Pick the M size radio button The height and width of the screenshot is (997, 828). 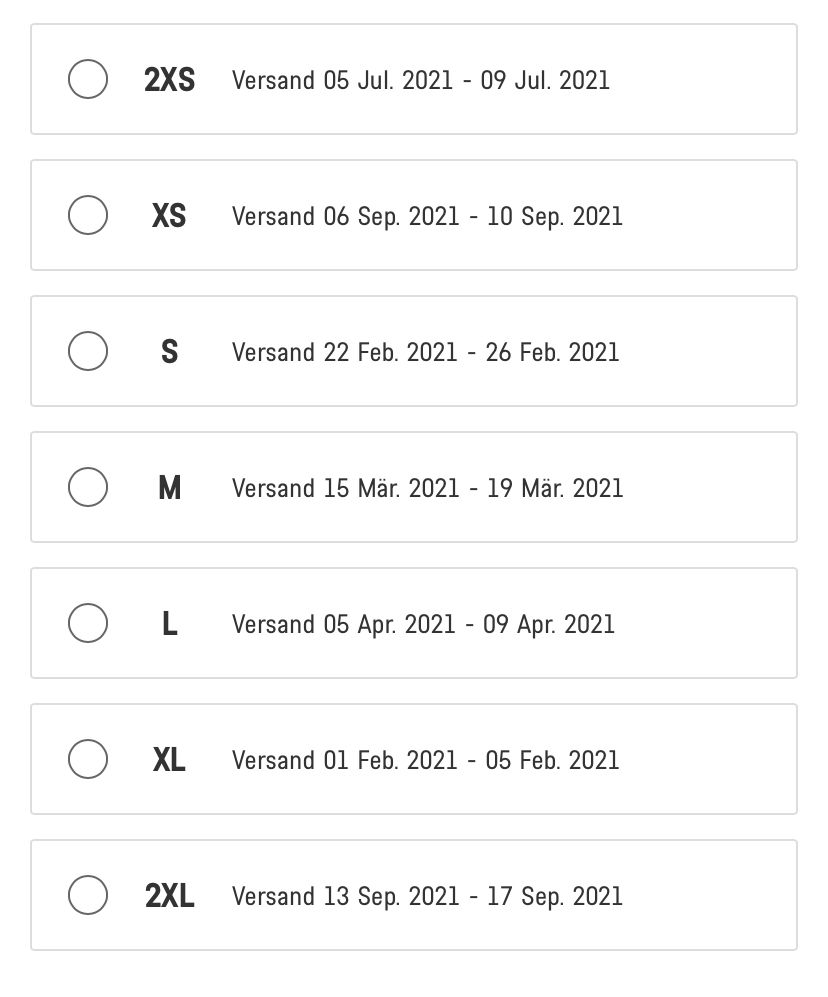[88, 488]
